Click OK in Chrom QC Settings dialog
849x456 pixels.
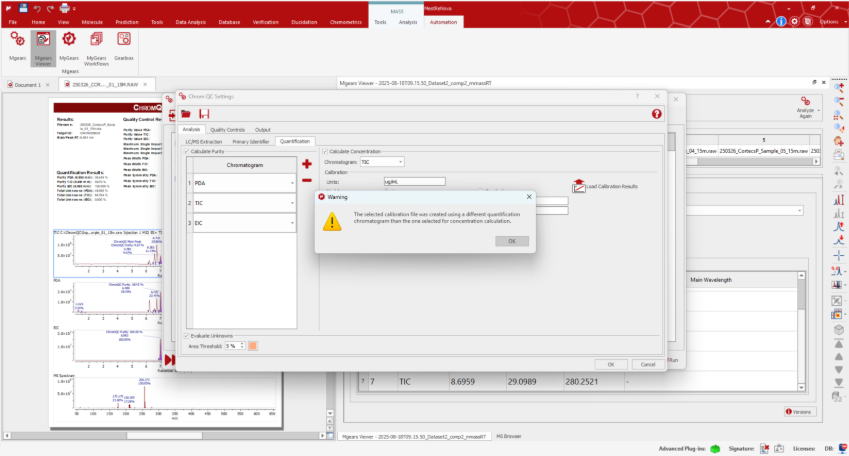[611, 364]
